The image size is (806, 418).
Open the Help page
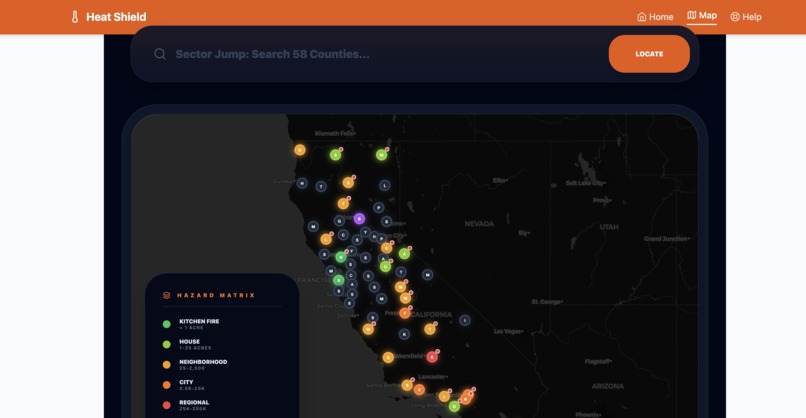pyautogui.click(x=746, y=17)
